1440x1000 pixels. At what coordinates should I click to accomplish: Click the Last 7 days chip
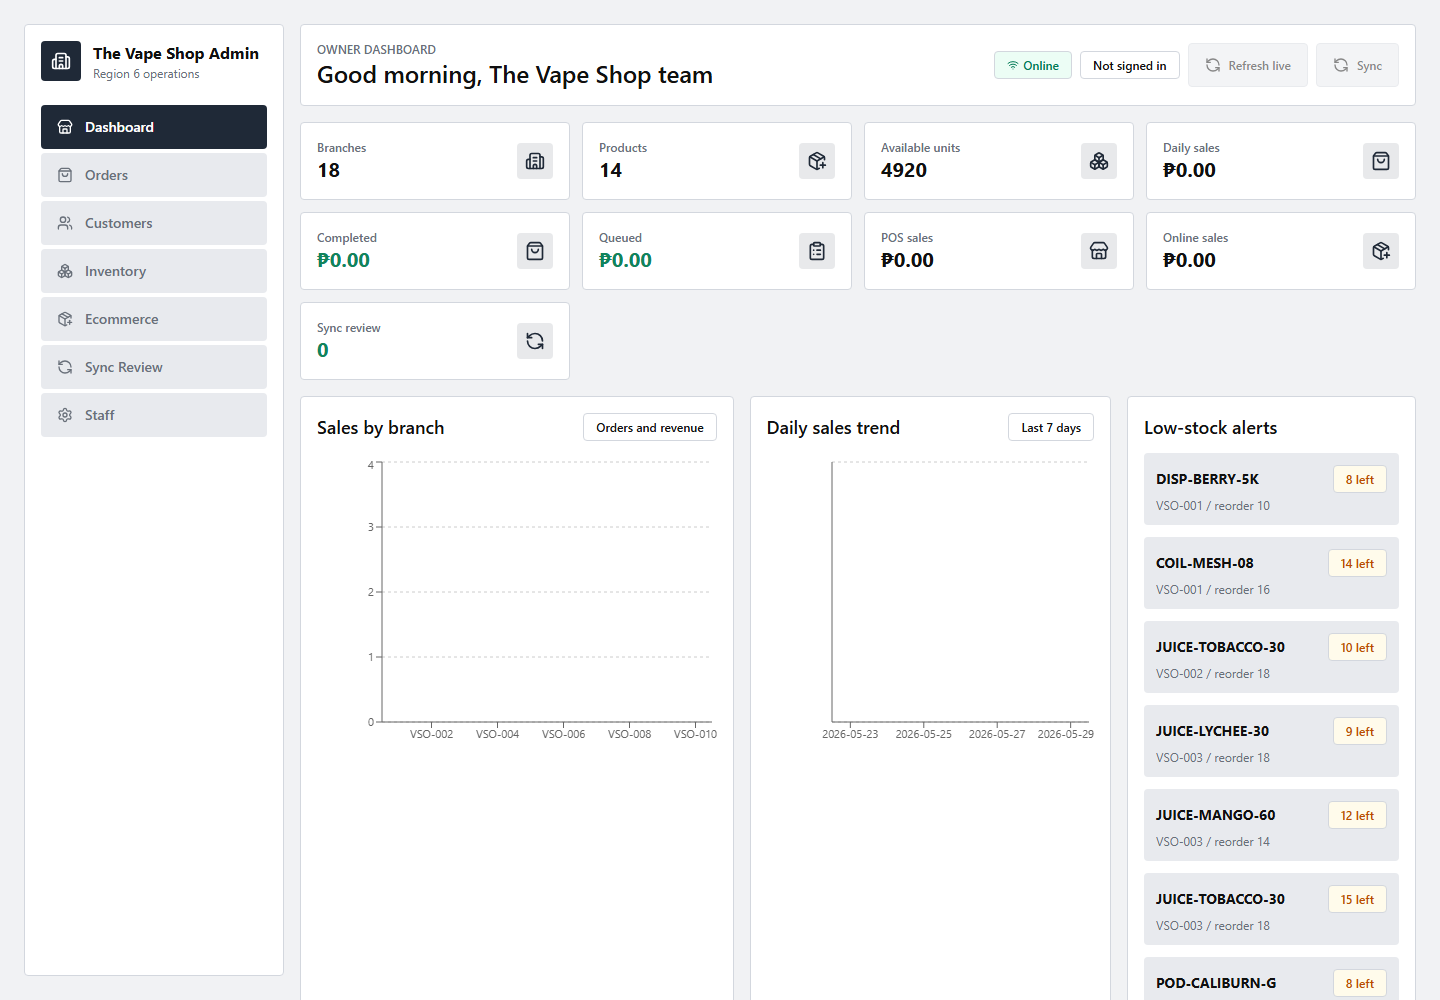point(1051,427)
